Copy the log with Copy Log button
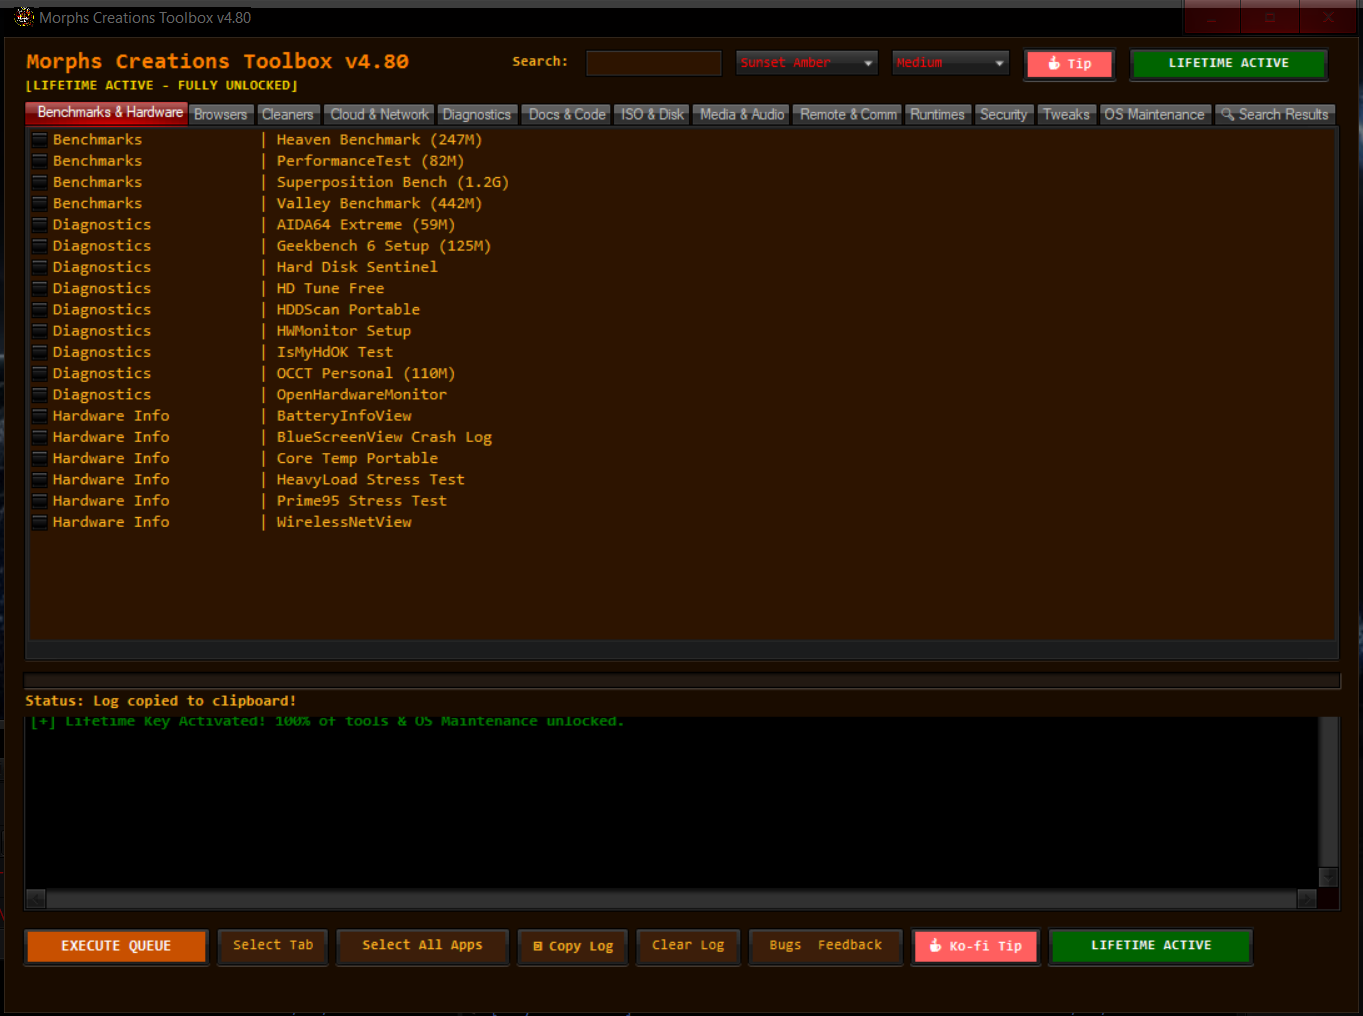Screen dimensions: 1363x1016 (573, 946)
